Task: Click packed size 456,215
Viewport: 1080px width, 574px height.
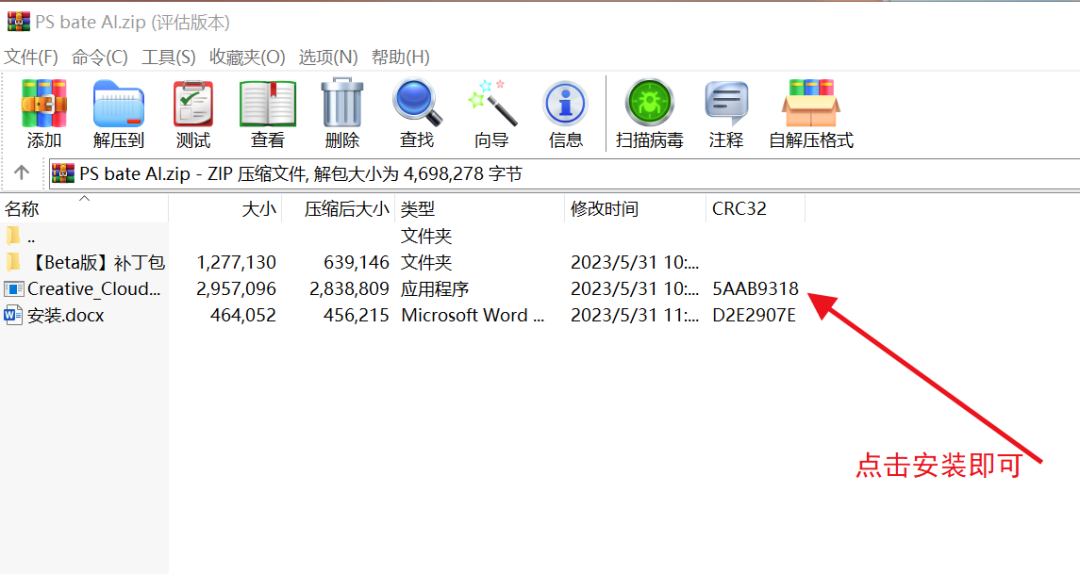Action: click(356, 315)
